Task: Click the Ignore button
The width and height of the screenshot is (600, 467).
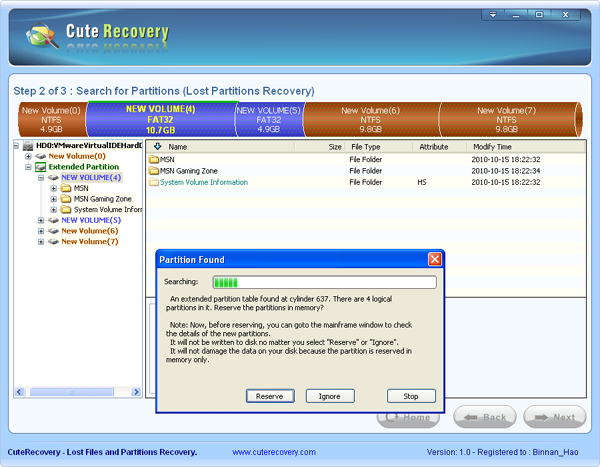Action: tap(330, 396)
